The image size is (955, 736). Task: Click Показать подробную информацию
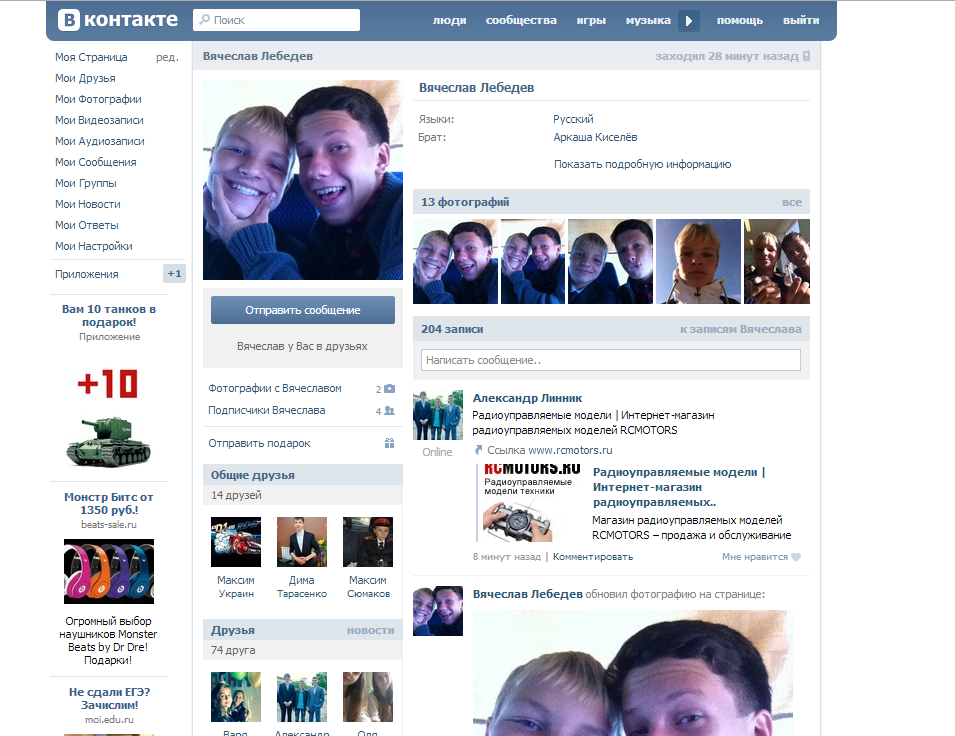coord(643,164)
